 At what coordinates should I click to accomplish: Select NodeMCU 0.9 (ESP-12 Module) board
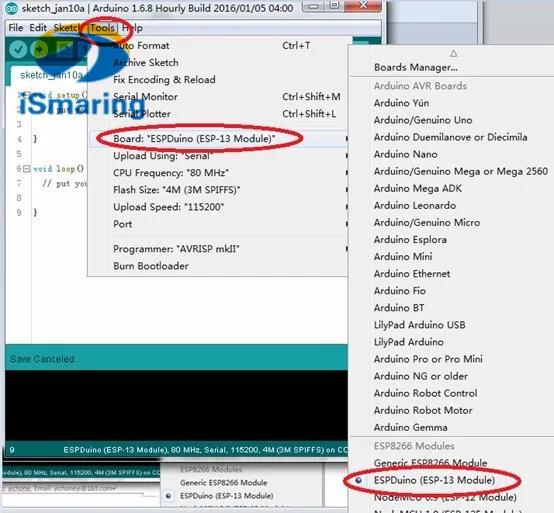pyautogui.click(x=445, y=497)
